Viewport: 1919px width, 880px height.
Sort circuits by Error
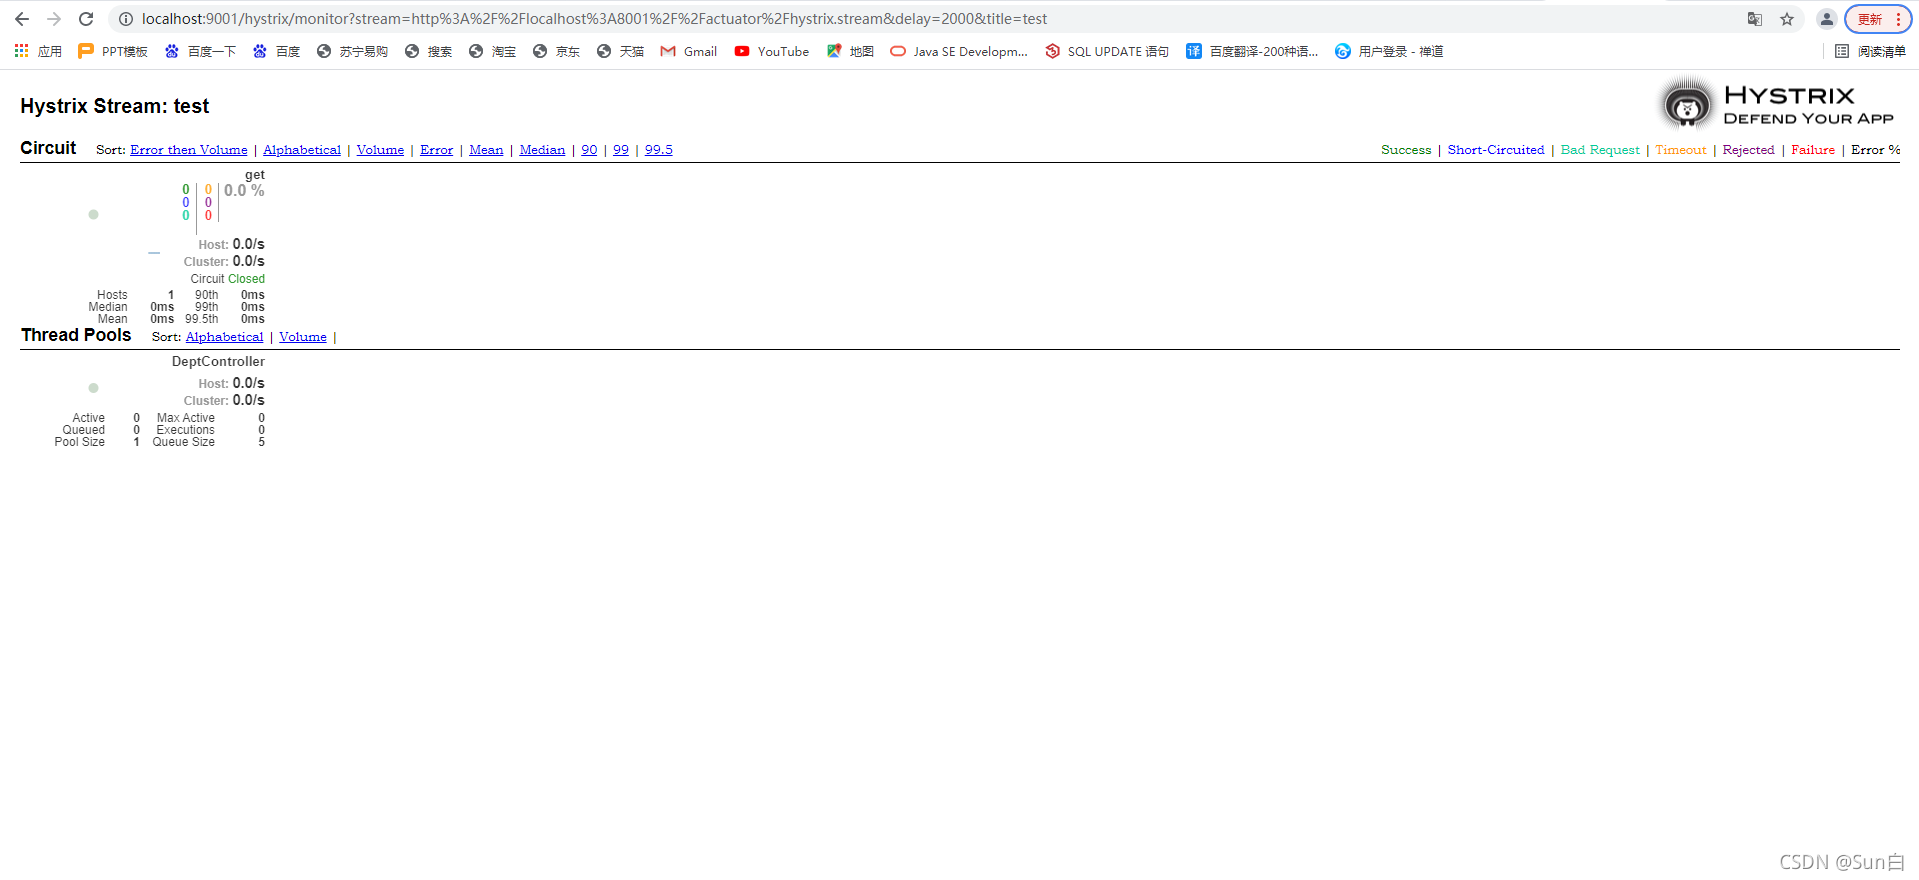coord(436,150)
